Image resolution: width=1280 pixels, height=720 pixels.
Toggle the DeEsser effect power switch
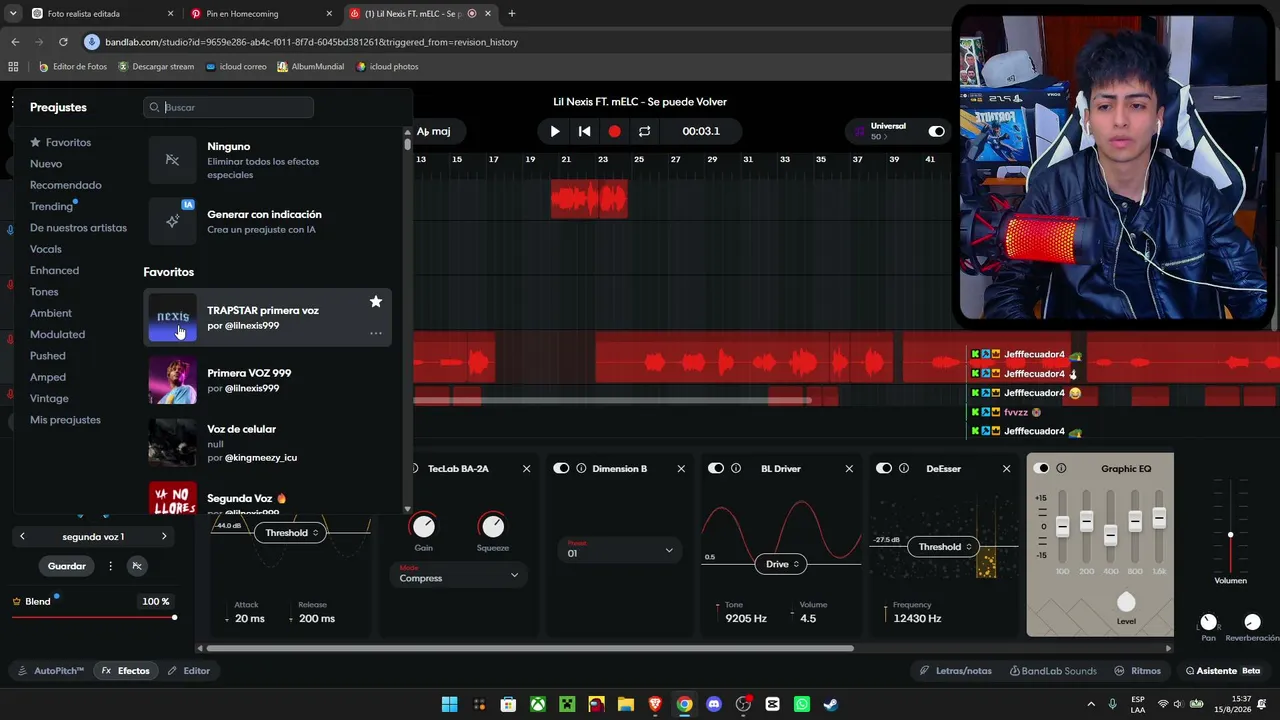click(x=884, y=468)
